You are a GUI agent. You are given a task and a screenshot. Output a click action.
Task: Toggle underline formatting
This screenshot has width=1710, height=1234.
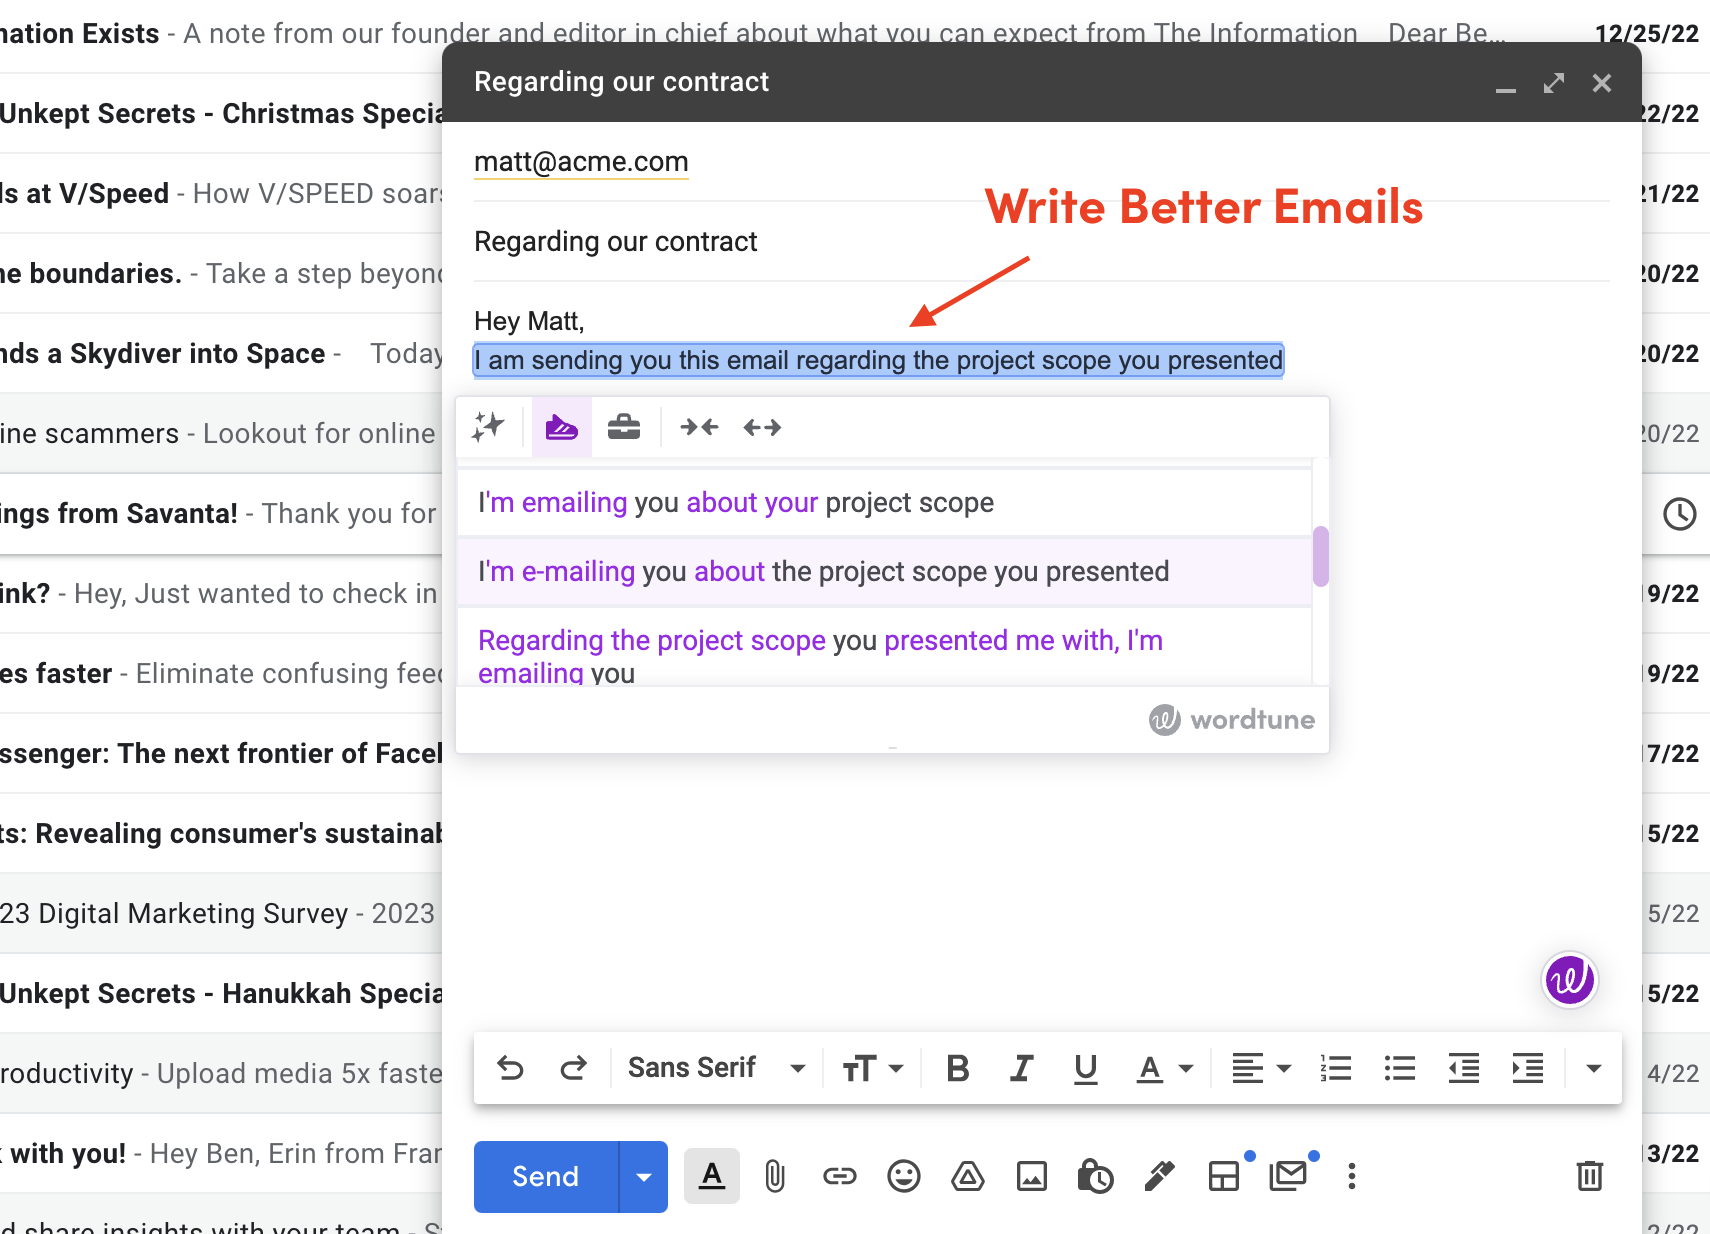[1085, 1068]
